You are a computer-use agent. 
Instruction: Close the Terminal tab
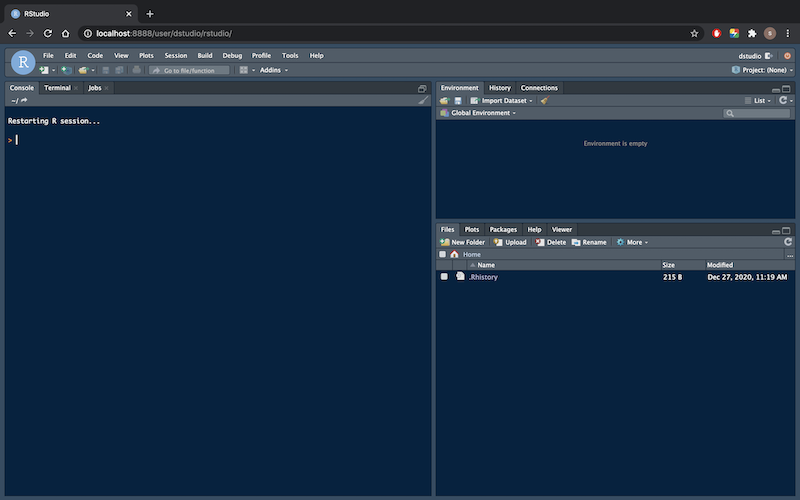(76, 88)
